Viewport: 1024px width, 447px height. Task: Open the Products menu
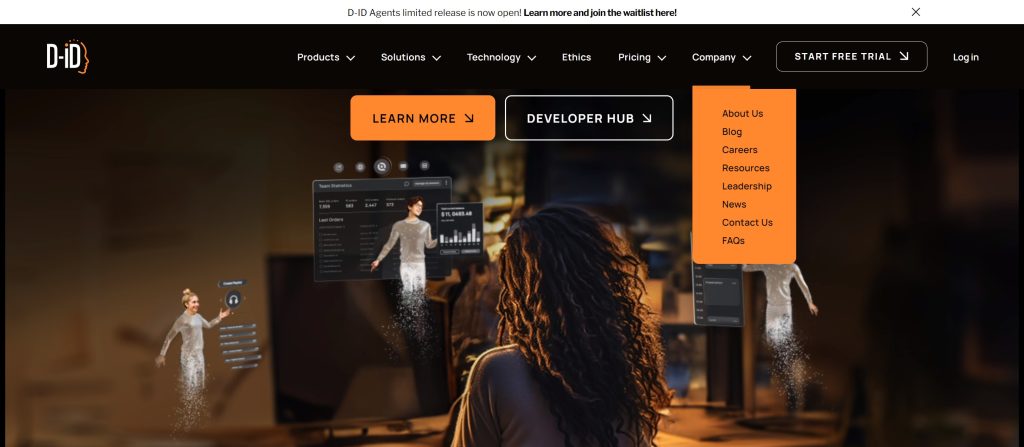tap(318, 57)
